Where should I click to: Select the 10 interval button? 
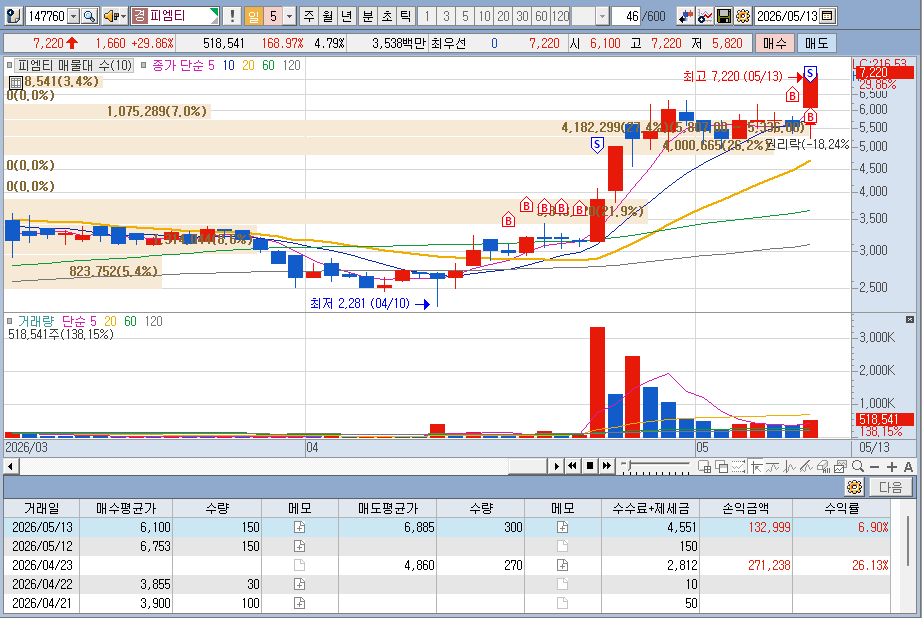[x=484, y=16]
